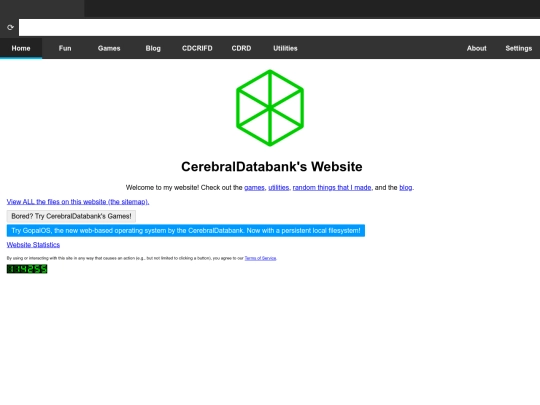Focus the empty address bar field

click(279, 27)
